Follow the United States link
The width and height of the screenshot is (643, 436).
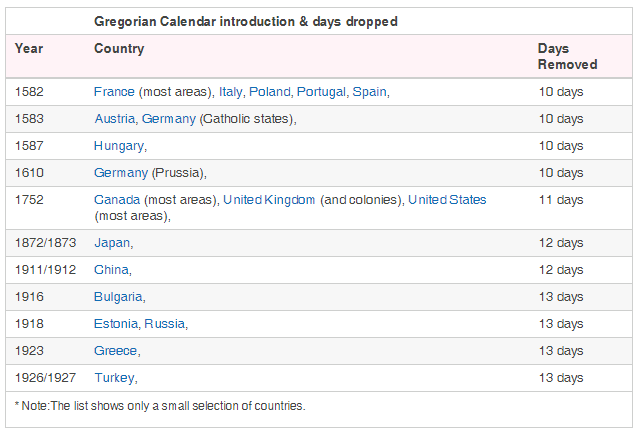tap(447, 200)
